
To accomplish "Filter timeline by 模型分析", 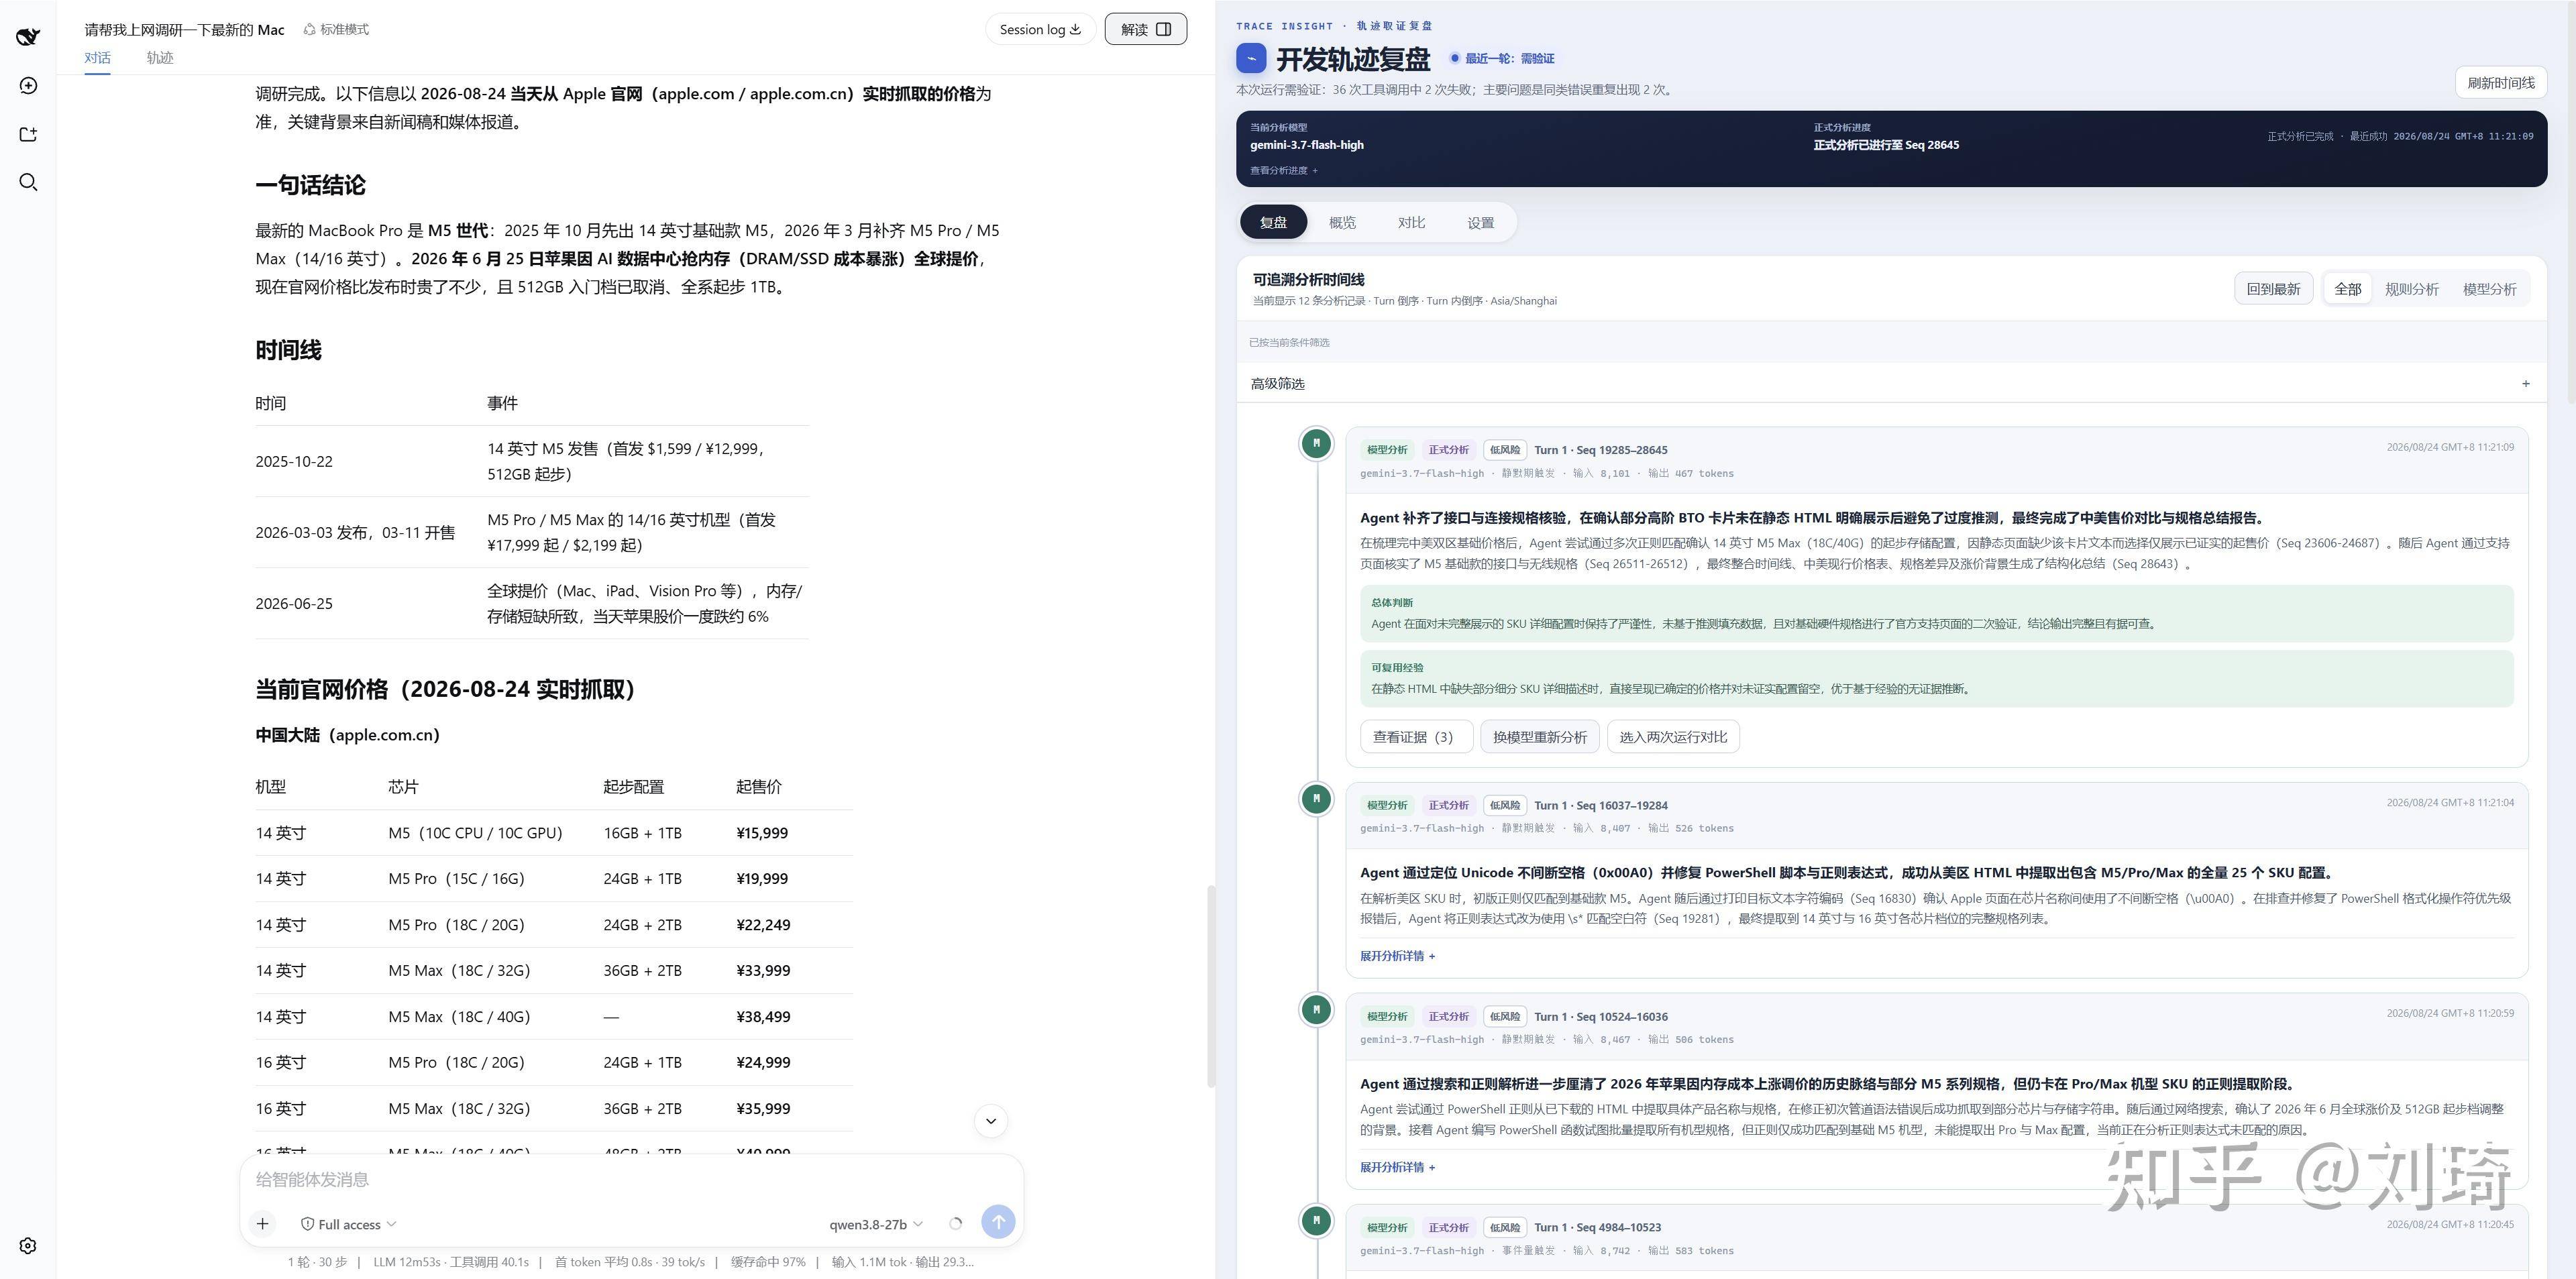I will coord(2489,289).
